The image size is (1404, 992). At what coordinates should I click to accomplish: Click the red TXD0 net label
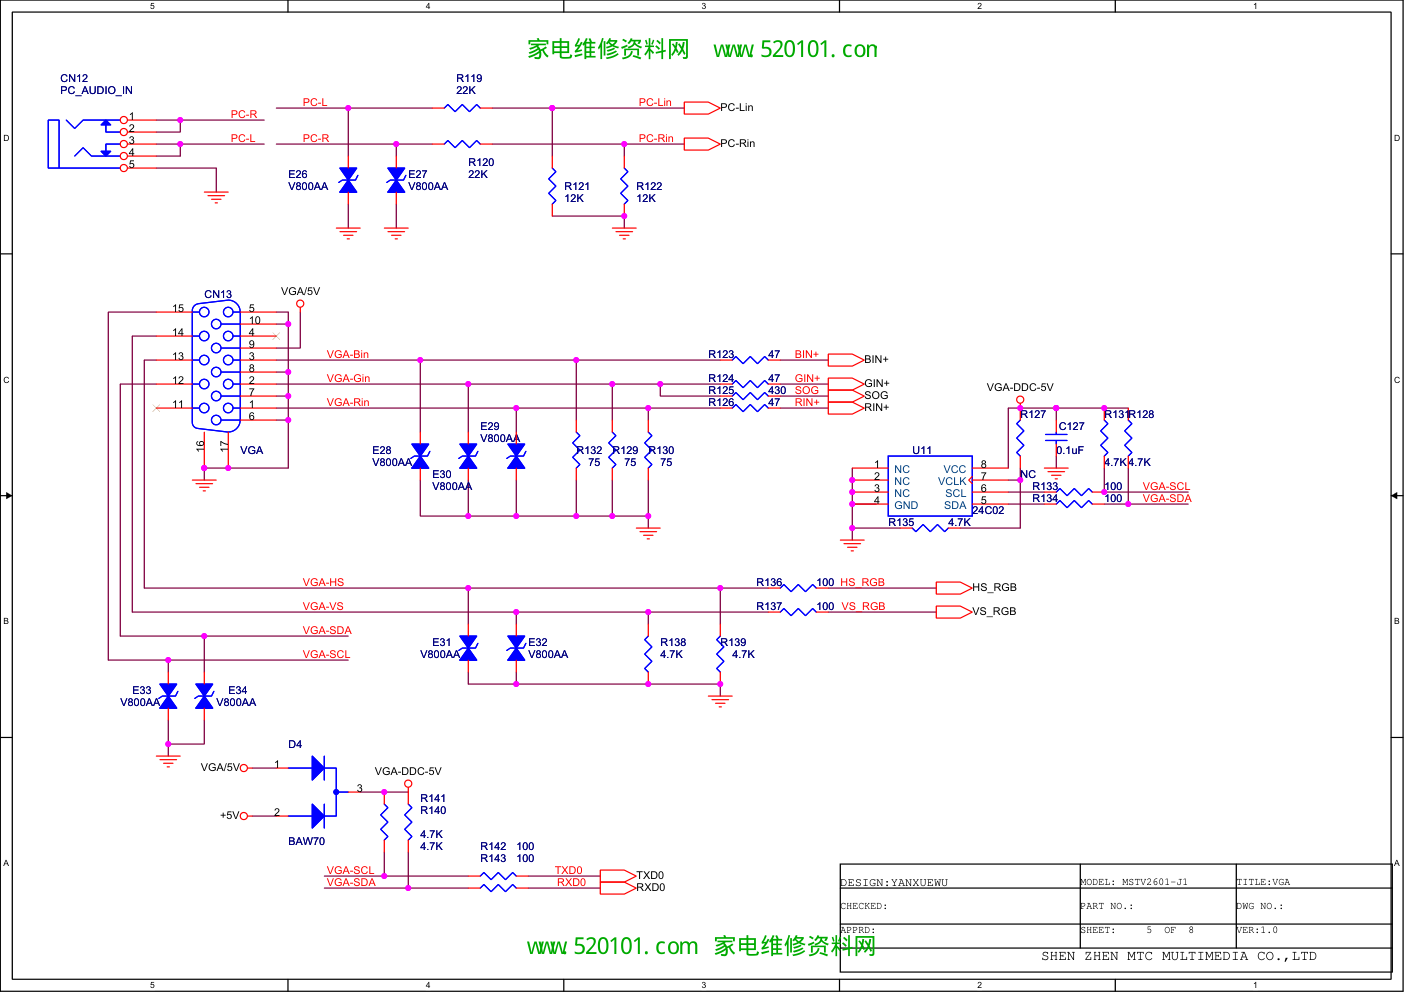(568, 870)
